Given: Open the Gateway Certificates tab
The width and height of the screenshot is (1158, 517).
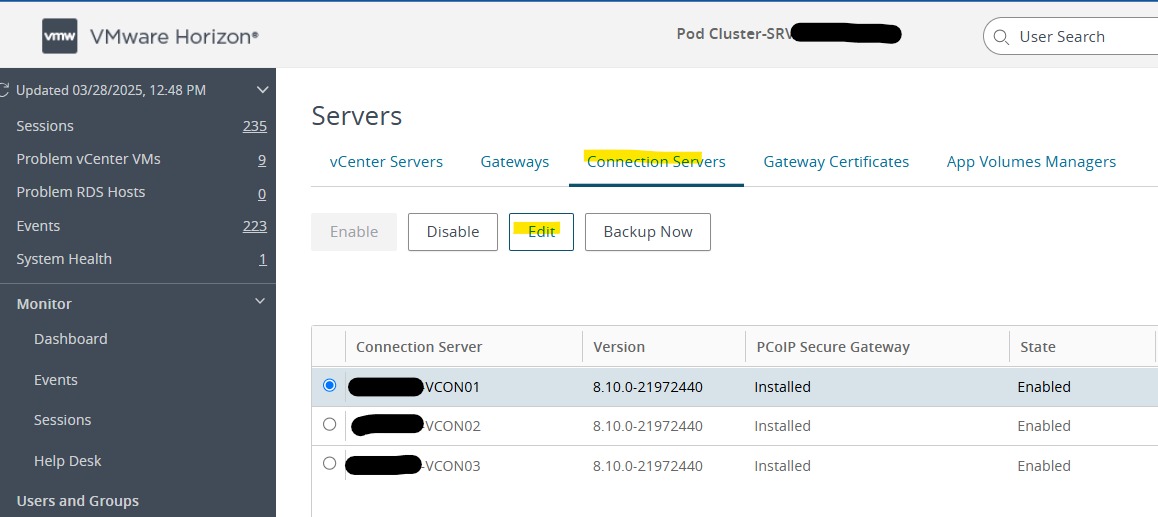Looking at the screenshot, I should tap(836, 162).
